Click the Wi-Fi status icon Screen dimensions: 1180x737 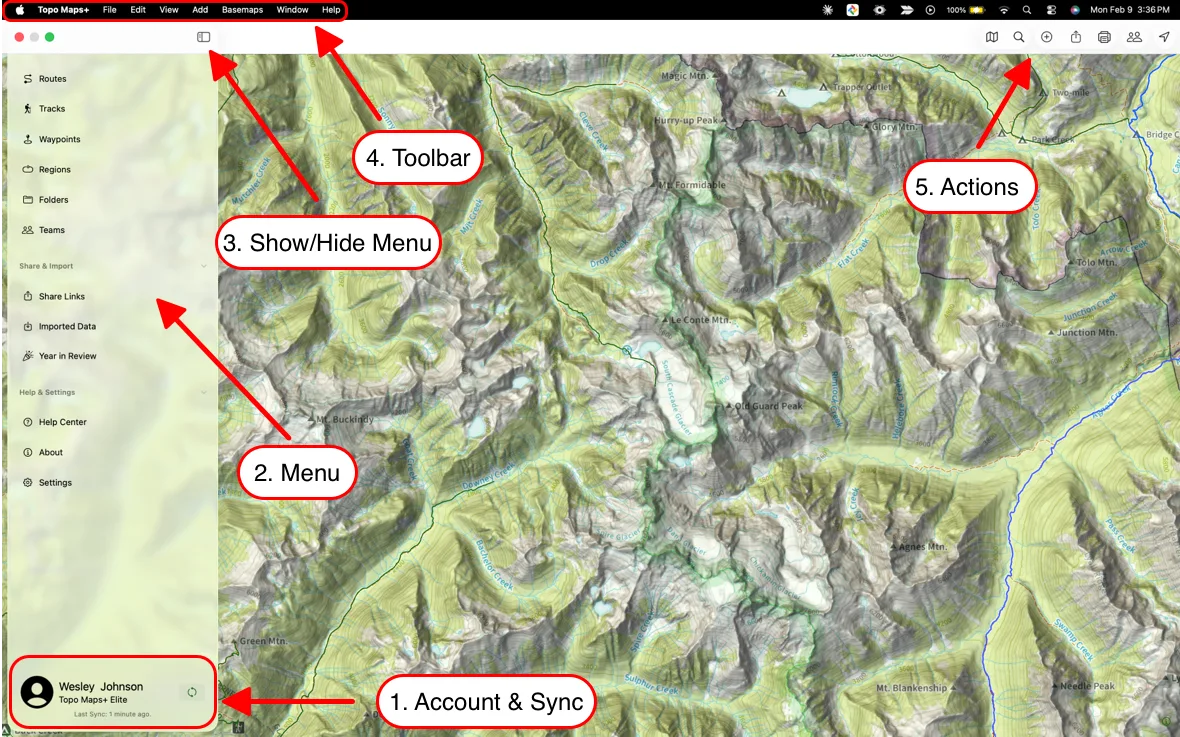coord(1003,10)
